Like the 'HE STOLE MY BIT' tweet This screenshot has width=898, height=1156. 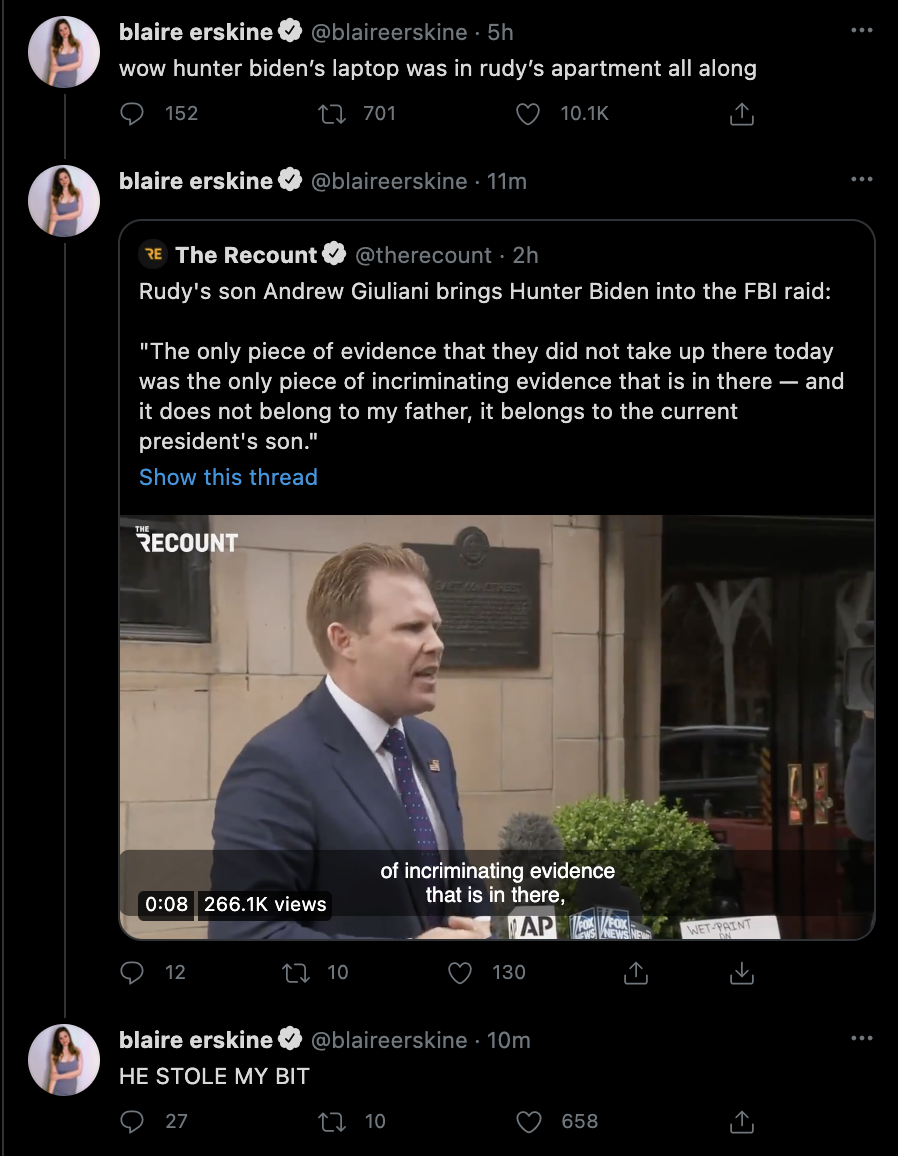tap(528, 1121)
